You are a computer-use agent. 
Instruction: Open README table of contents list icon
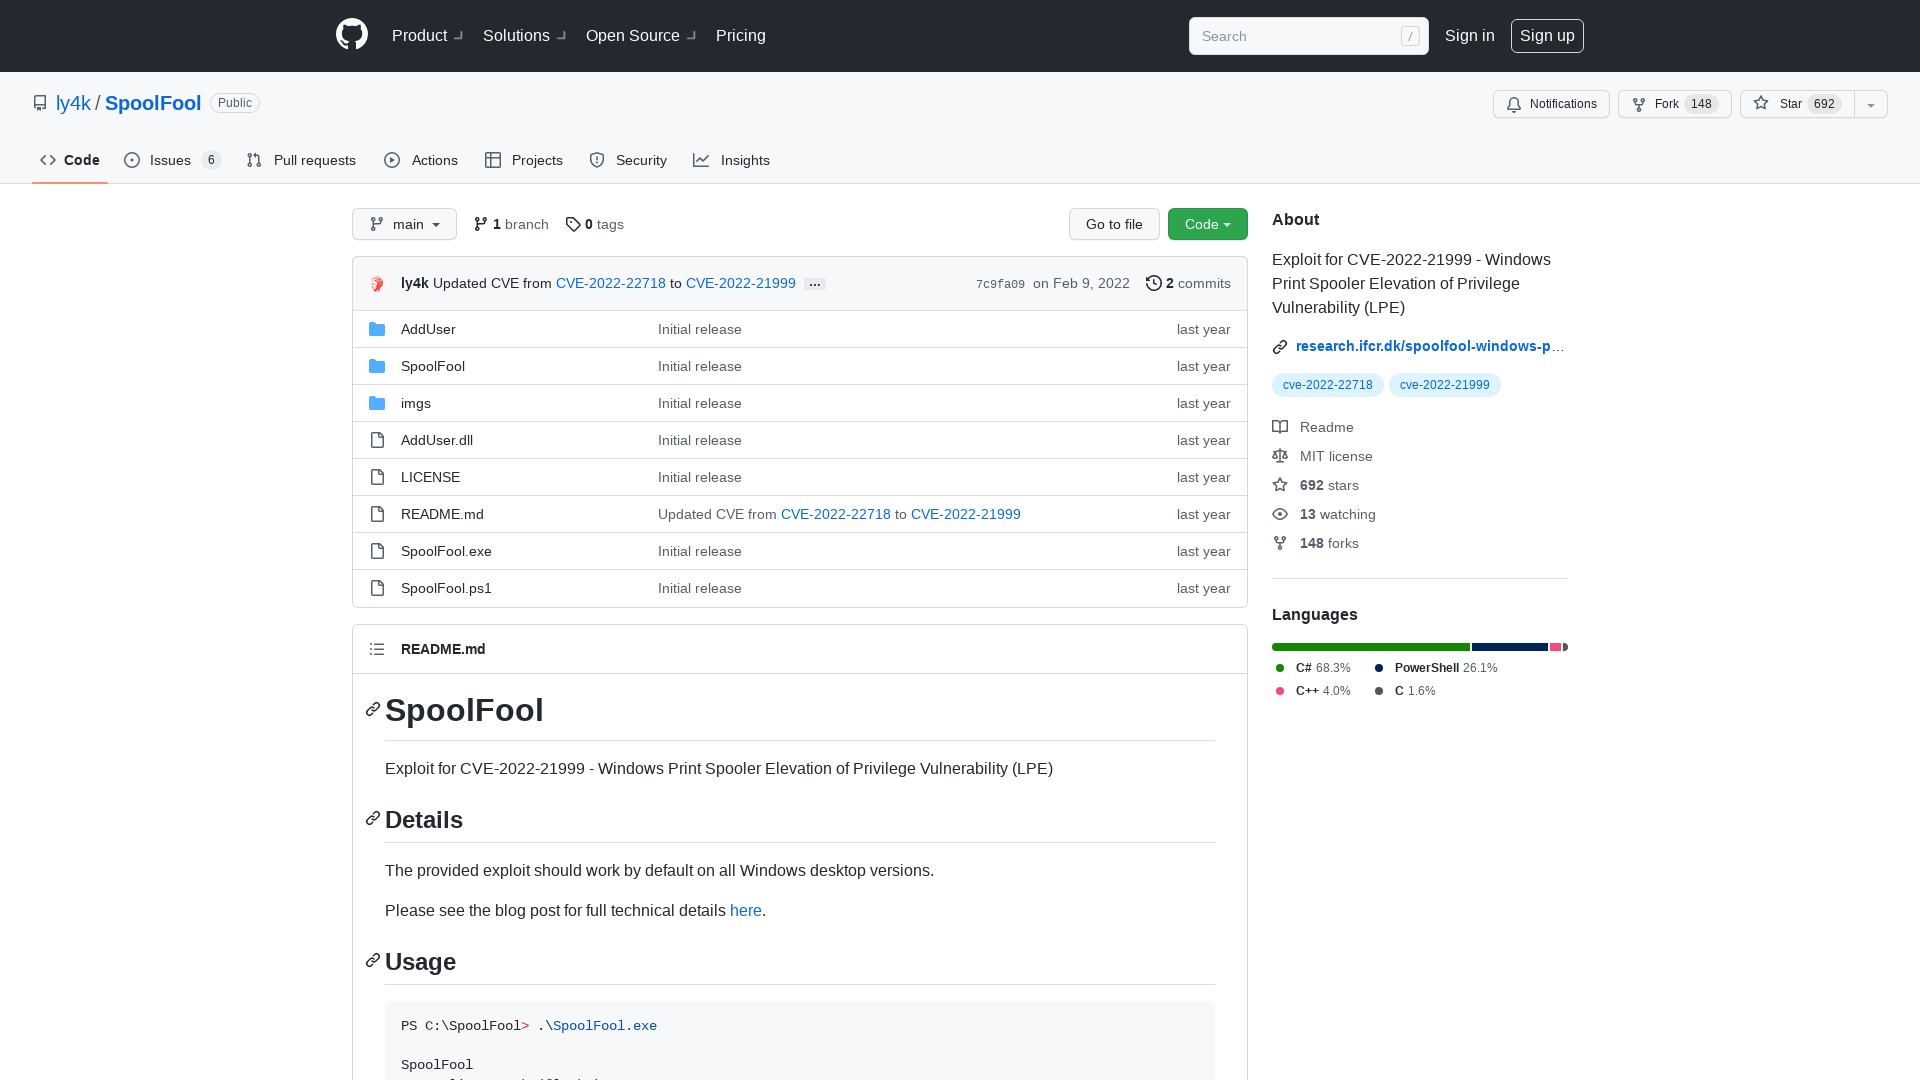[377, 649]
